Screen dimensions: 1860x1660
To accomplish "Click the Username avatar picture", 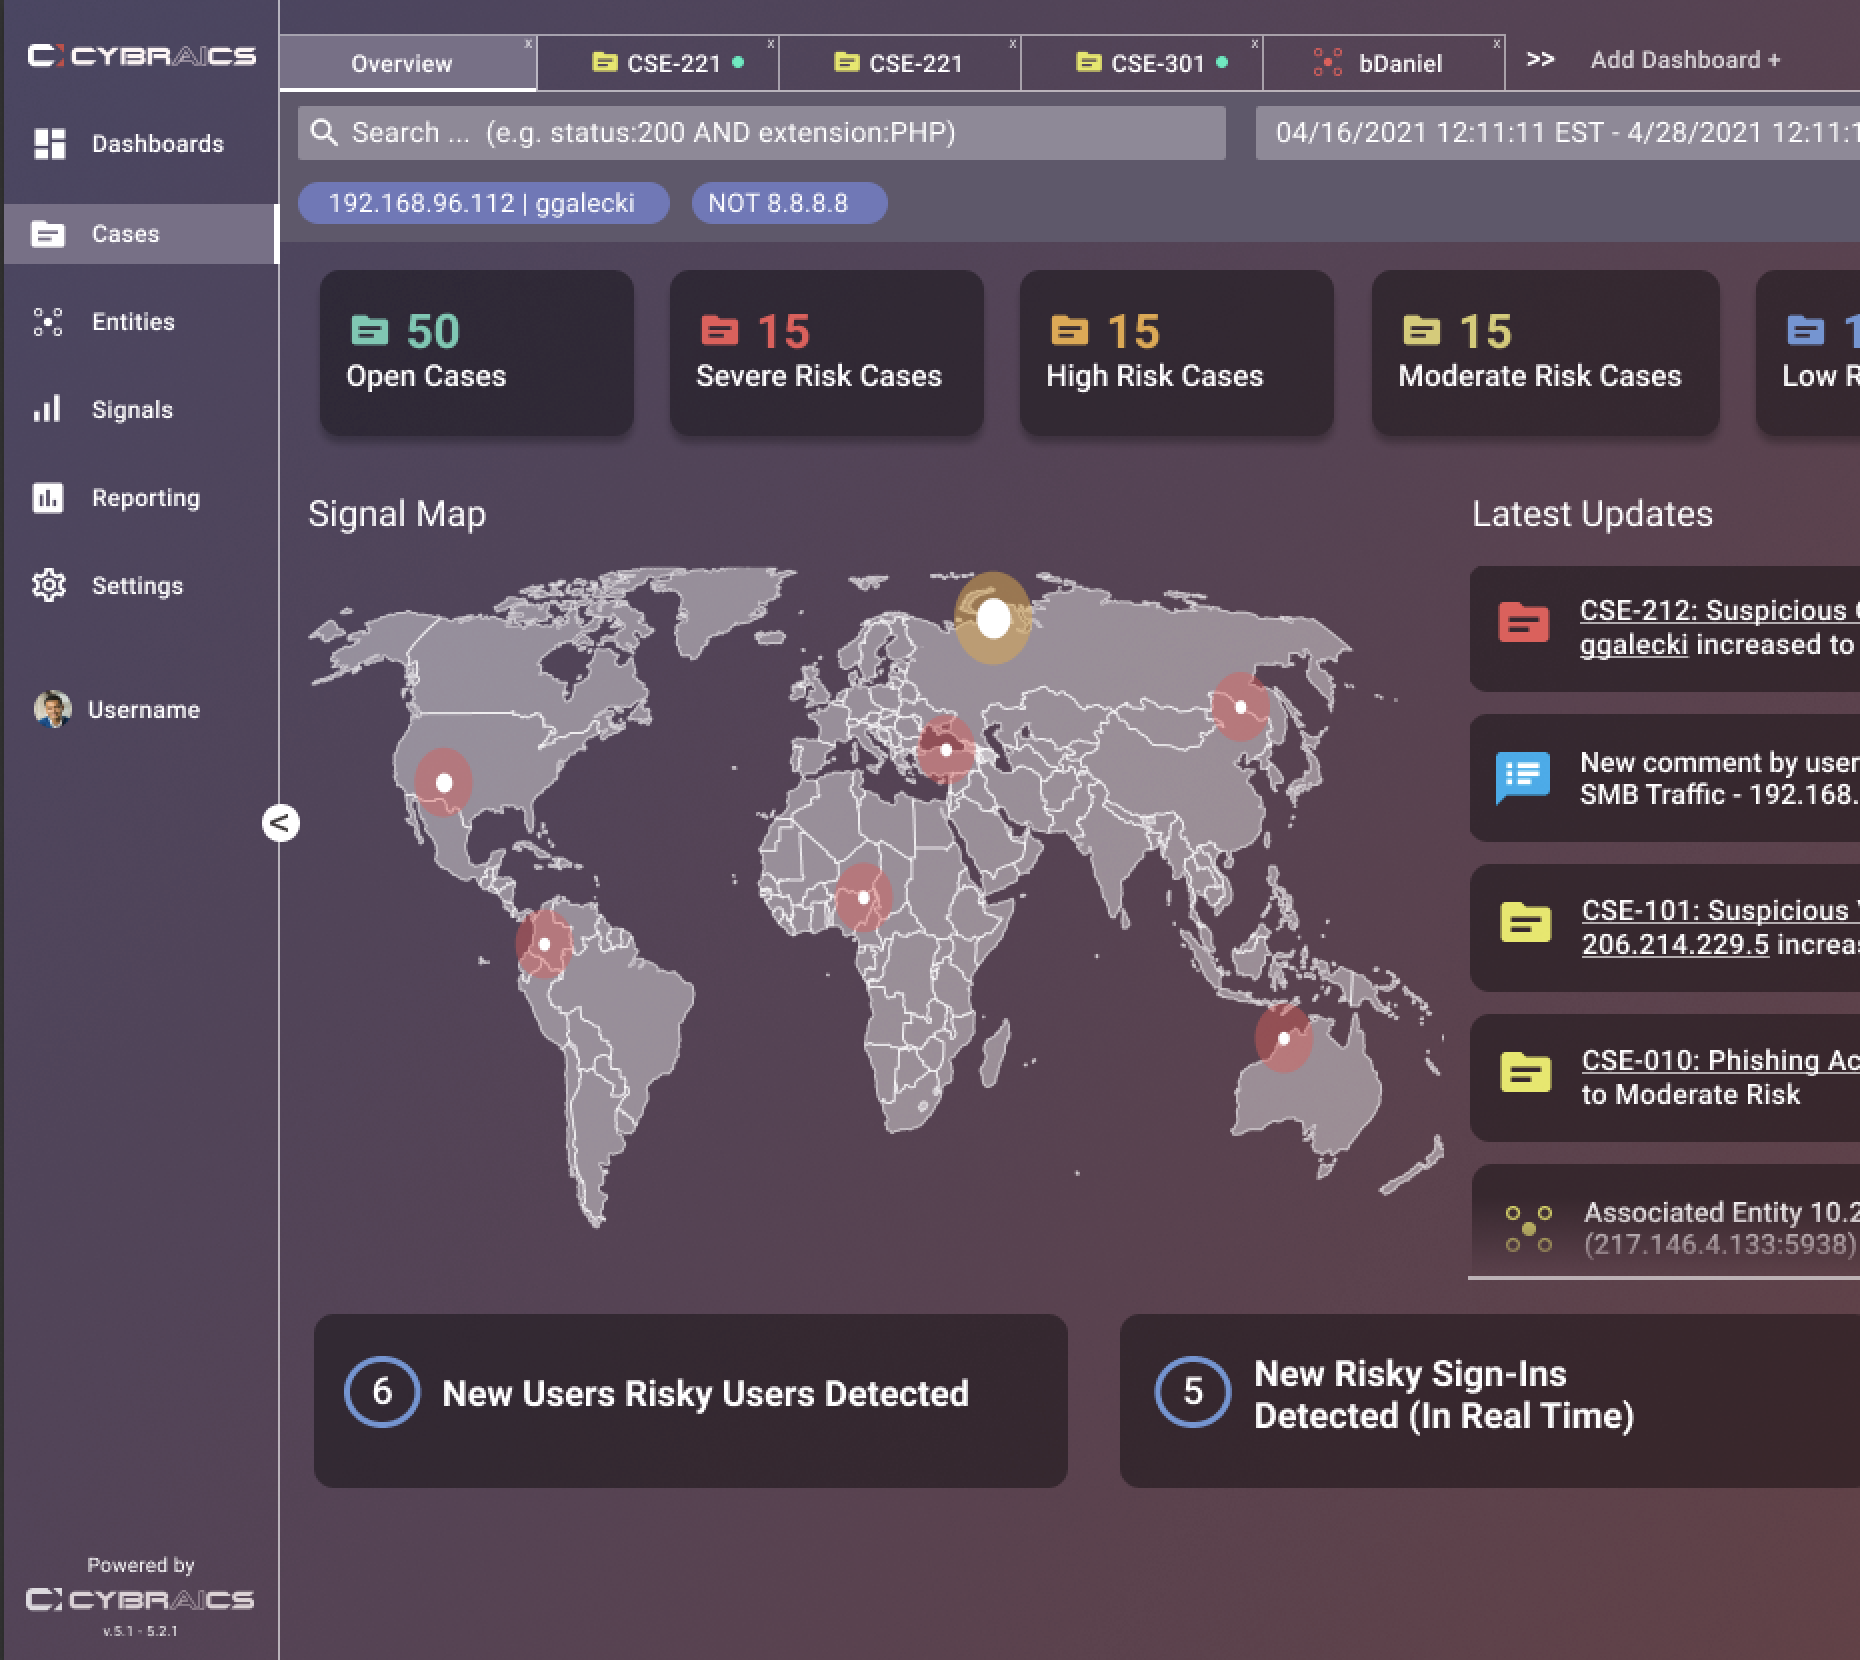I will pos(52,709).
